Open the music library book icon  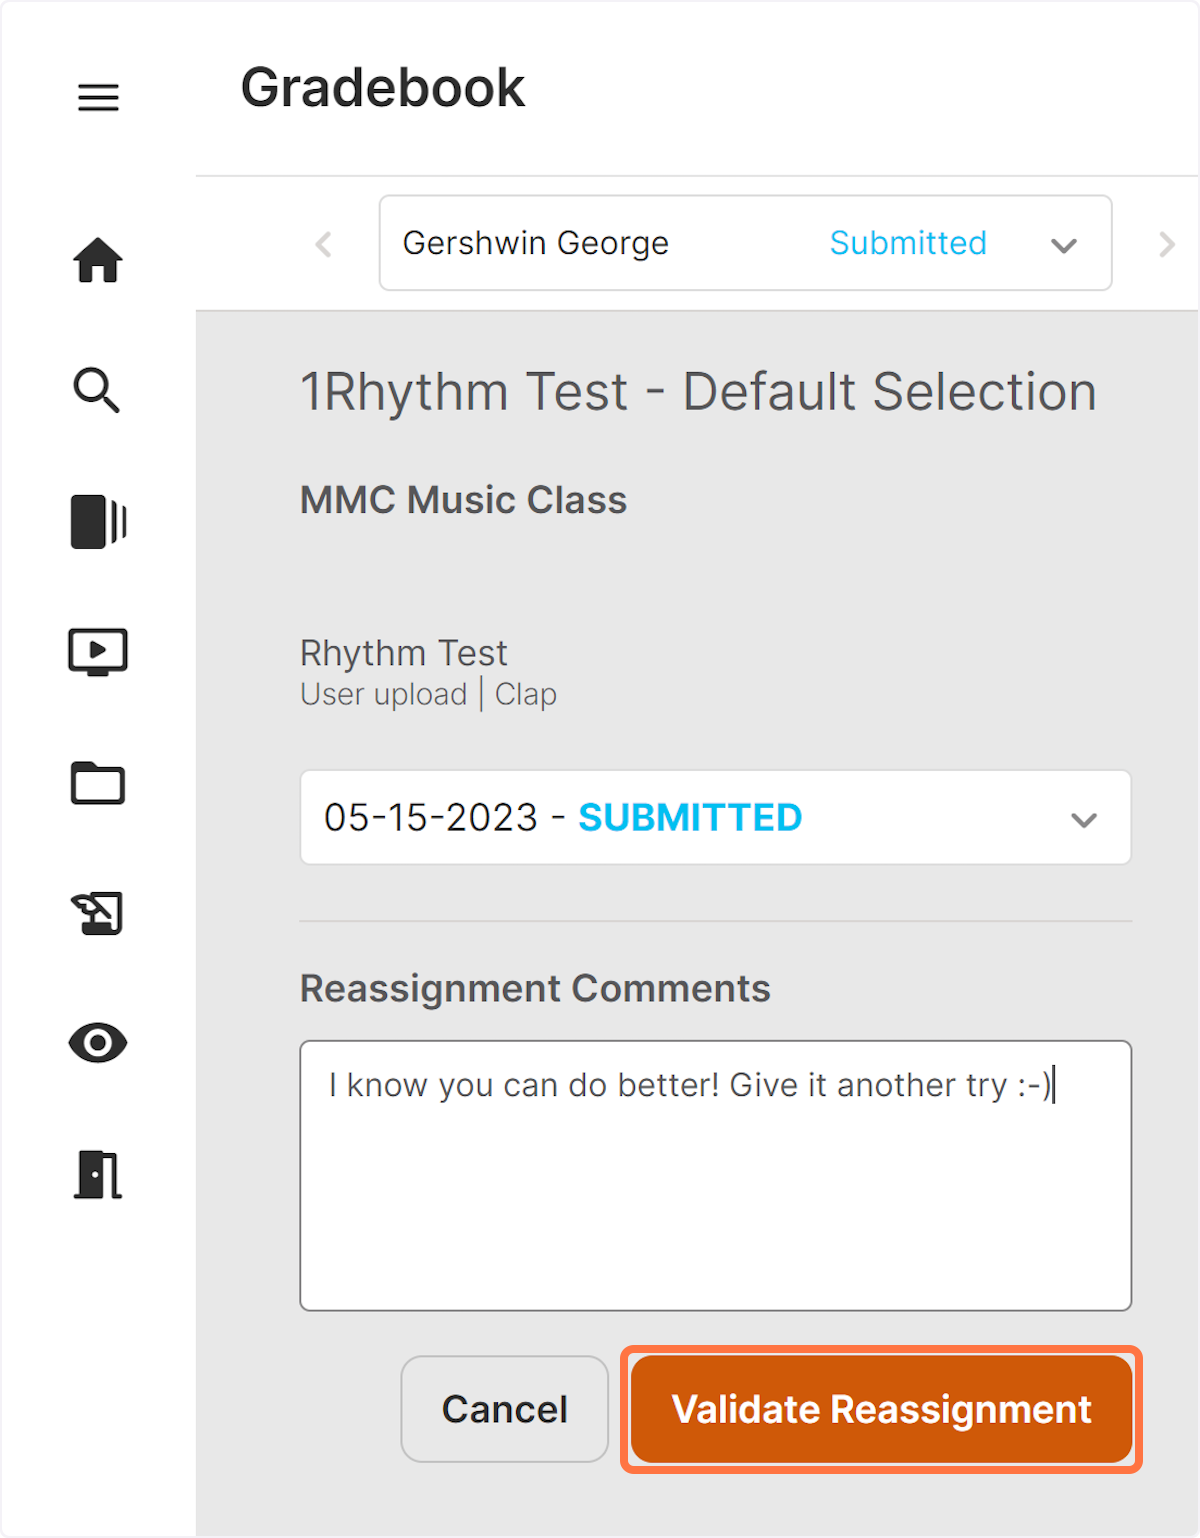(98, 521)
